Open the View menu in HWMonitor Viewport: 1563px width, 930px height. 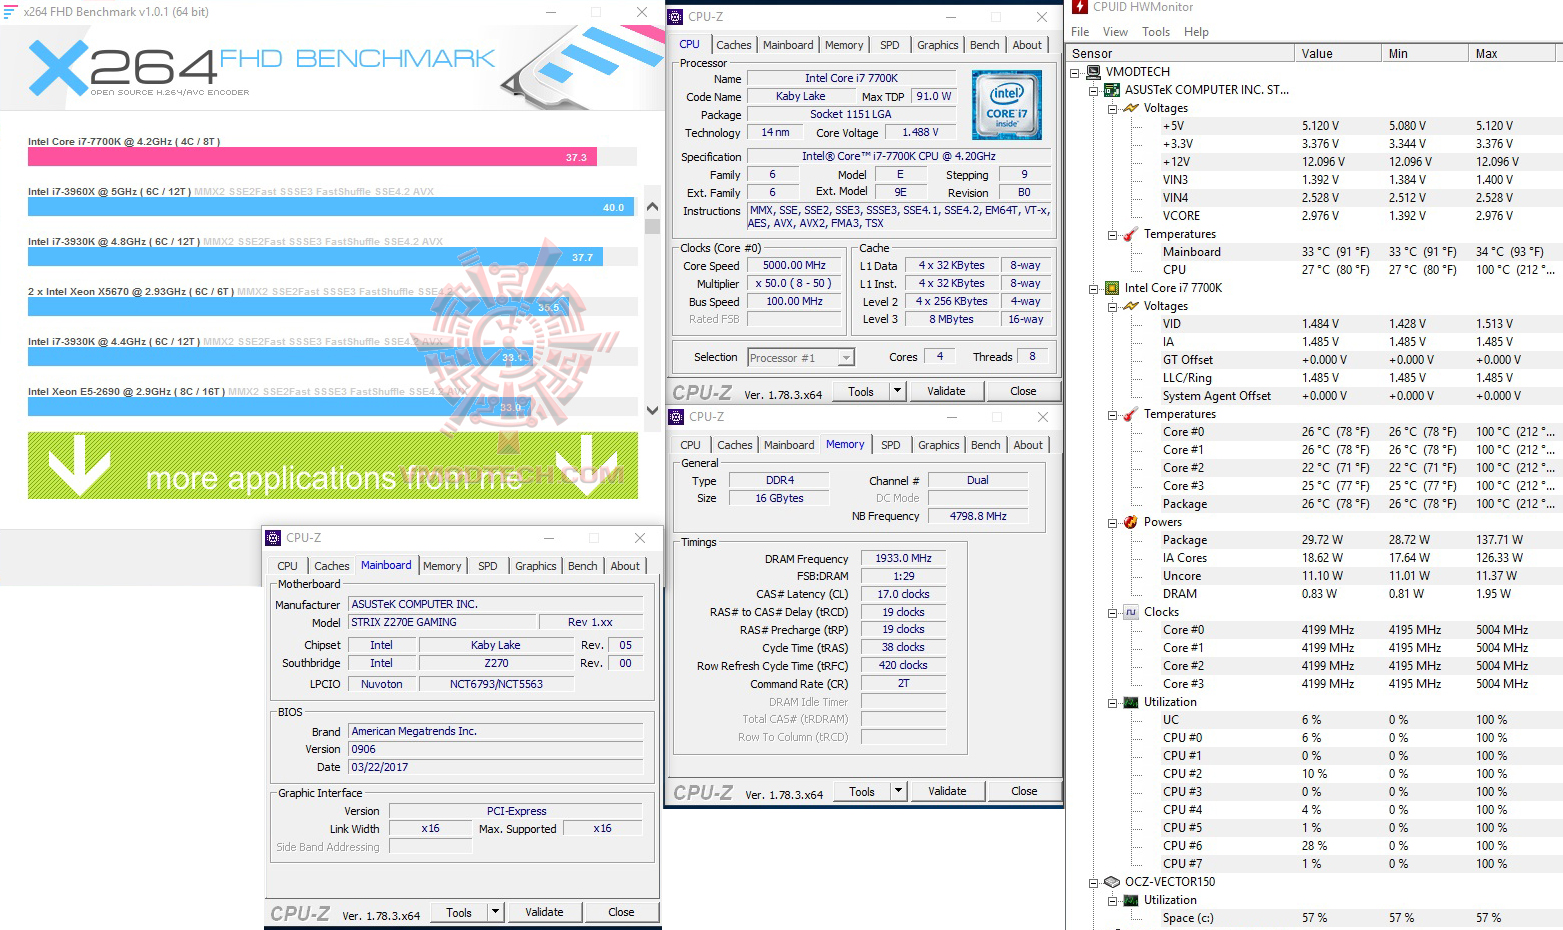pyautogui.click(x=1114, y=31)
